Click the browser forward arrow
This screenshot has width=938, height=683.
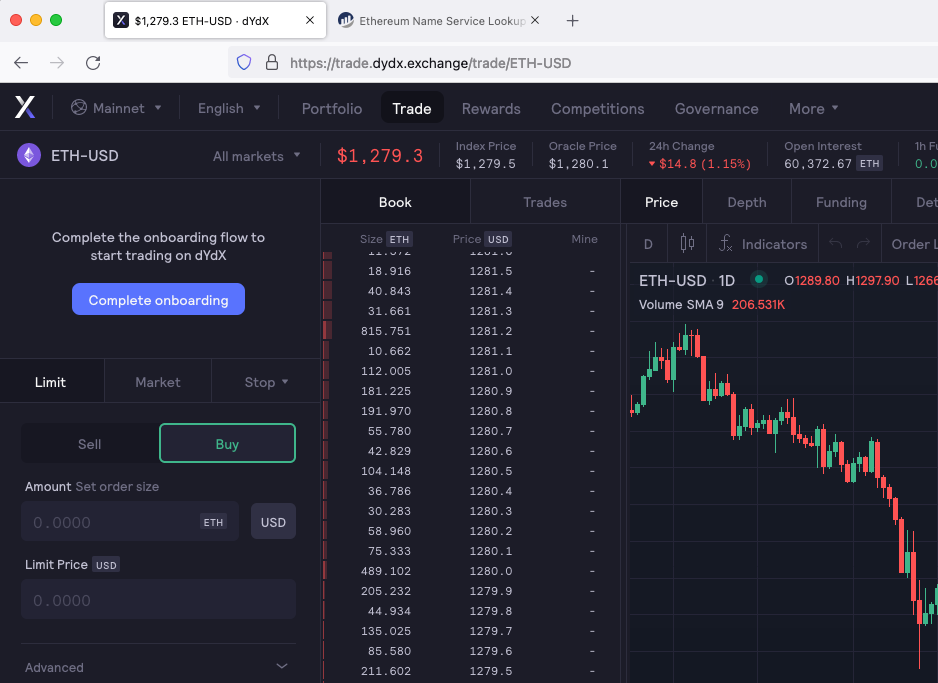57,63
